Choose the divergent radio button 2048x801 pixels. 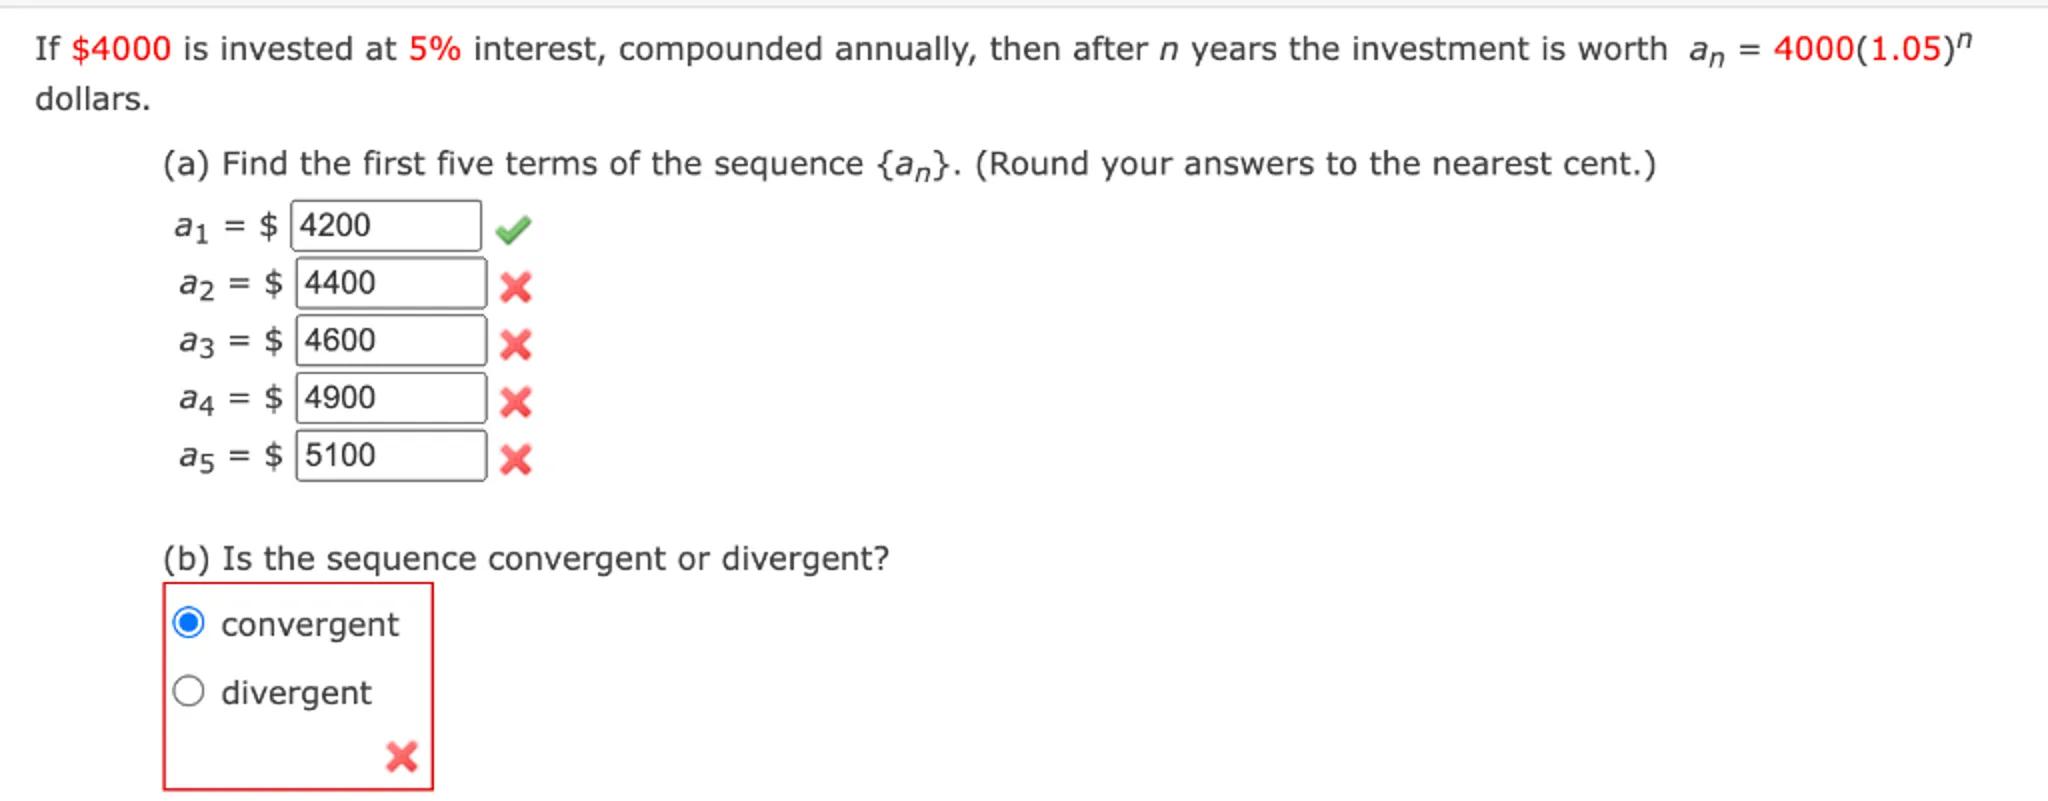tap(189, 691)
